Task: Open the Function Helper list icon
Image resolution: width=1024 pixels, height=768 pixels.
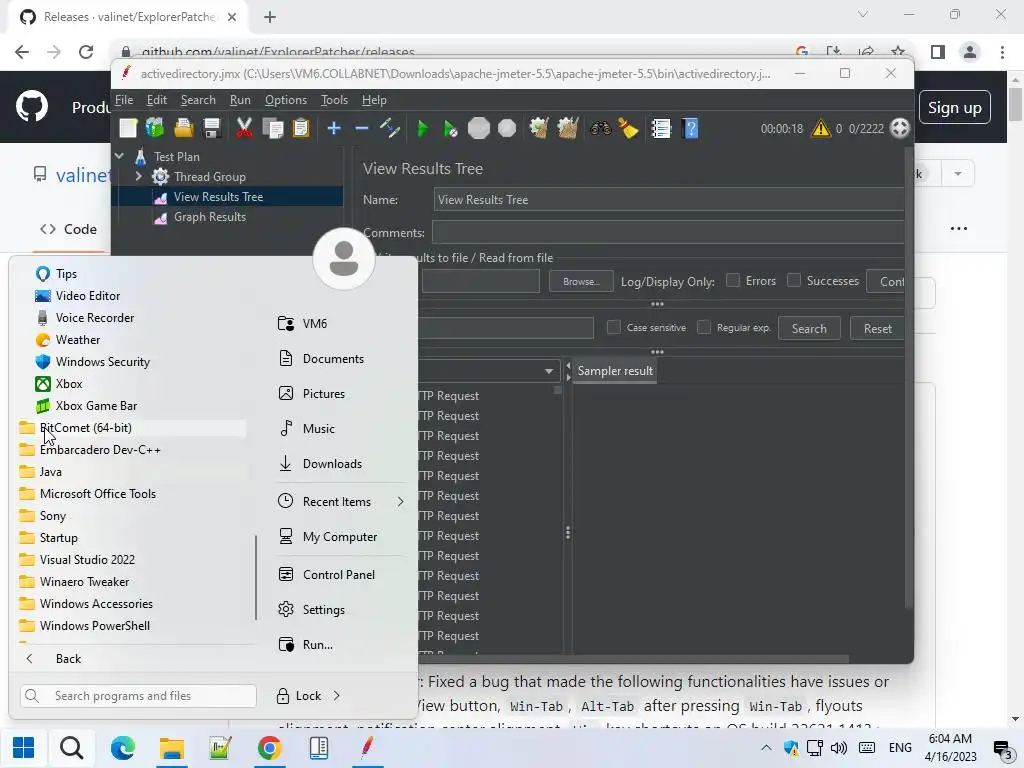Action: [661, 128]
